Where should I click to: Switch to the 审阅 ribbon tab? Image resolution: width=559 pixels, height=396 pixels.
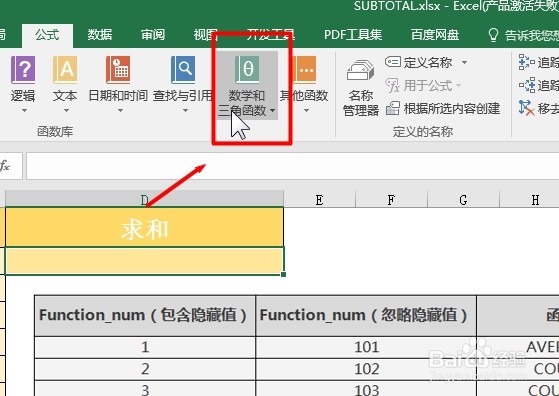pos(153,35)
